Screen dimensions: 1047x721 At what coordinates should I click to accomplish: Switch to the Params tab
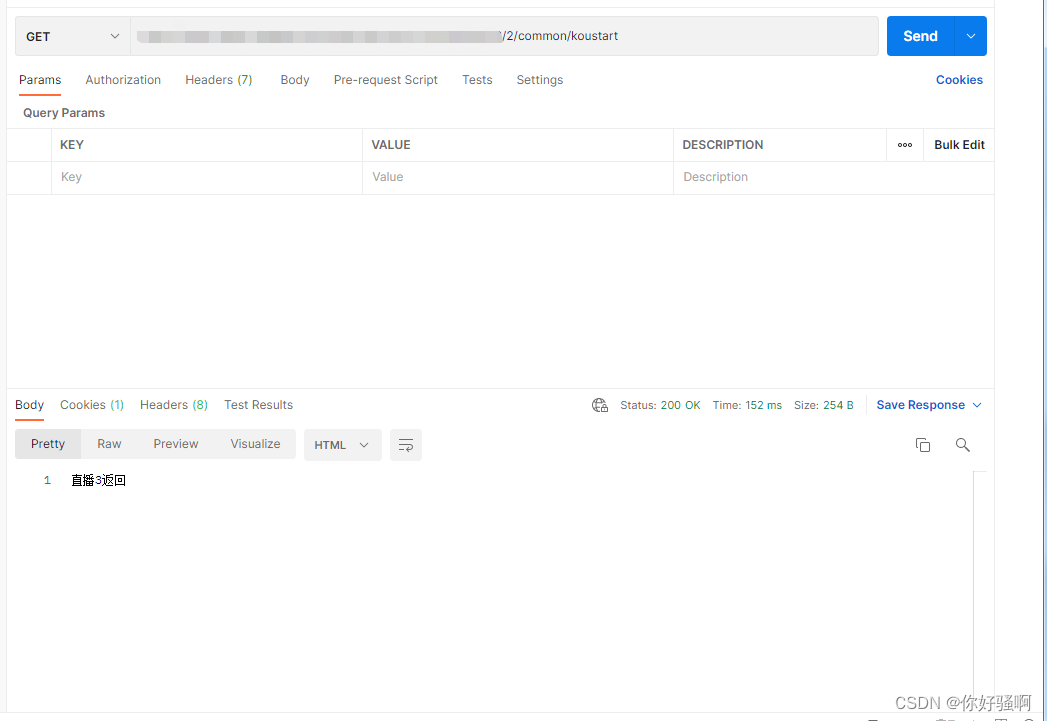pyautogui.click(x=40, y=79)
